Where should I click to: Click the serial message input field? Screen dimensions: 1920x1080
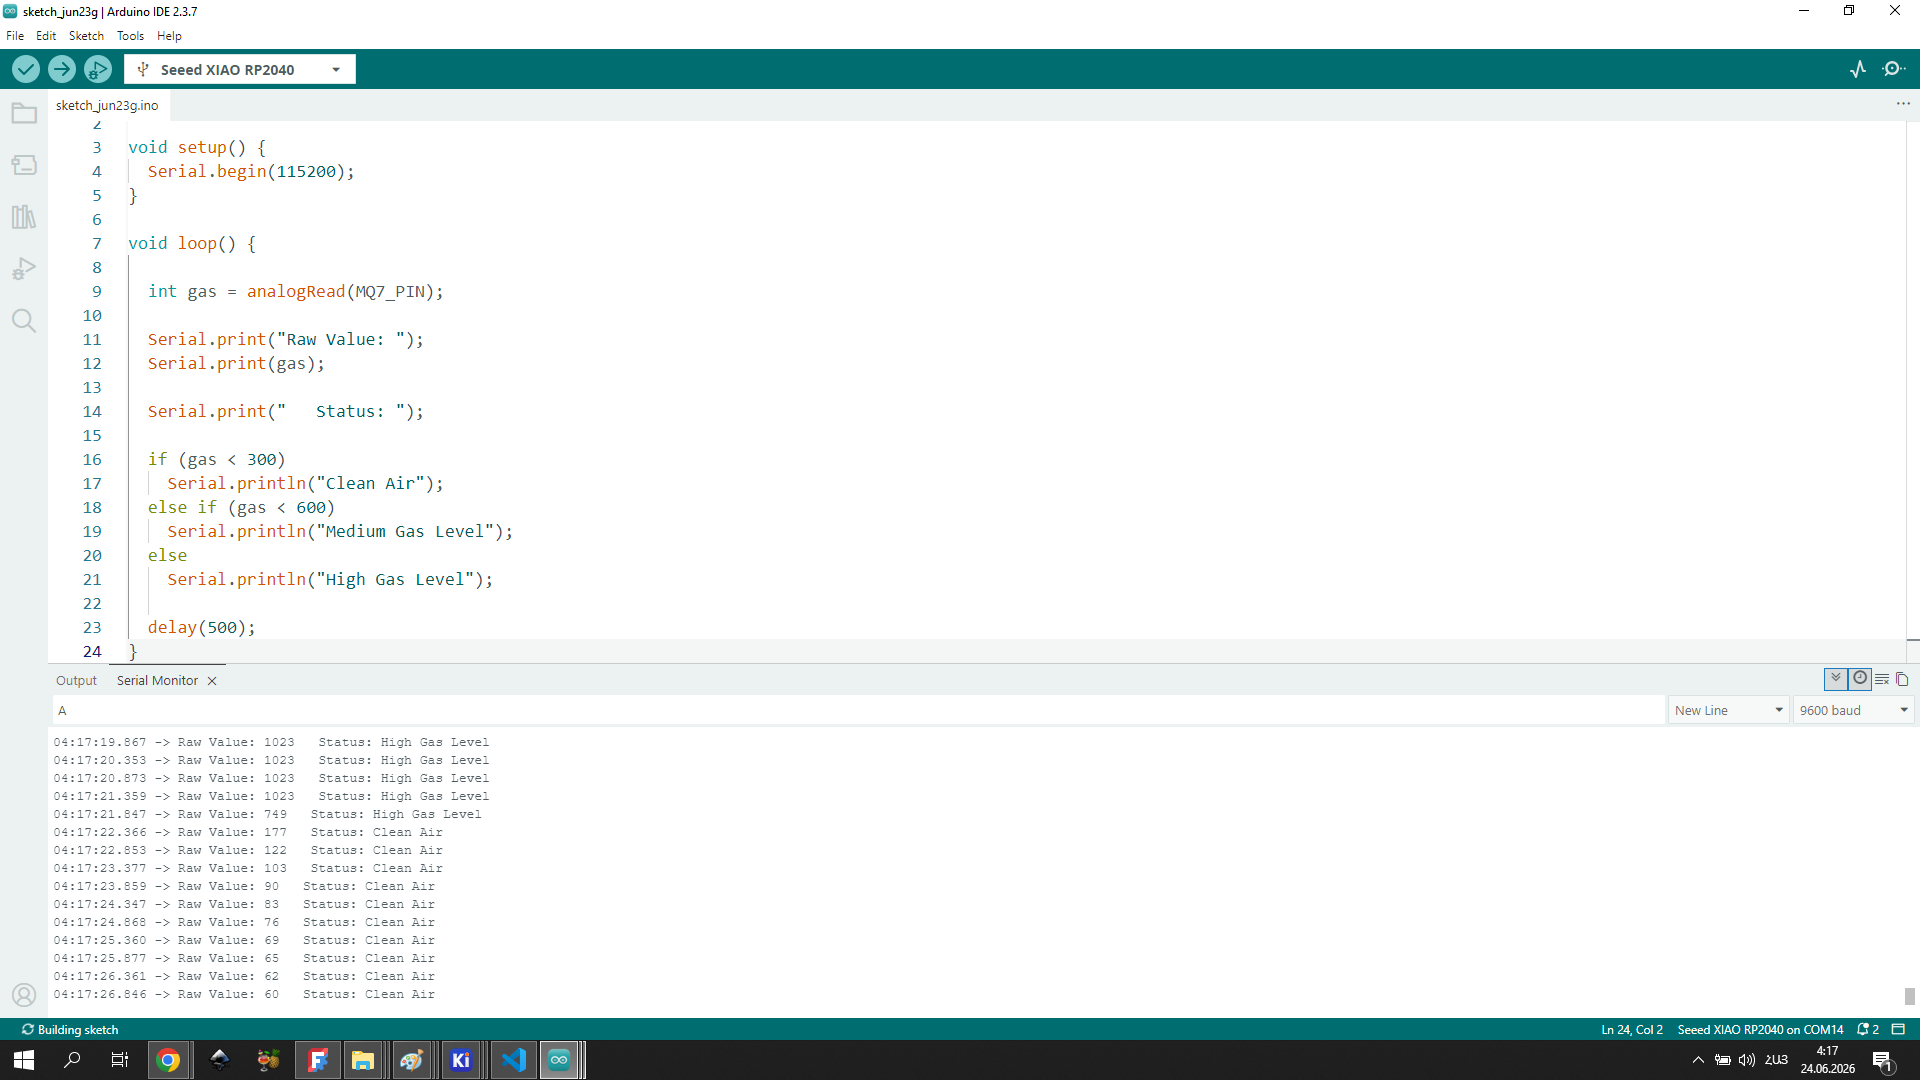858,710
